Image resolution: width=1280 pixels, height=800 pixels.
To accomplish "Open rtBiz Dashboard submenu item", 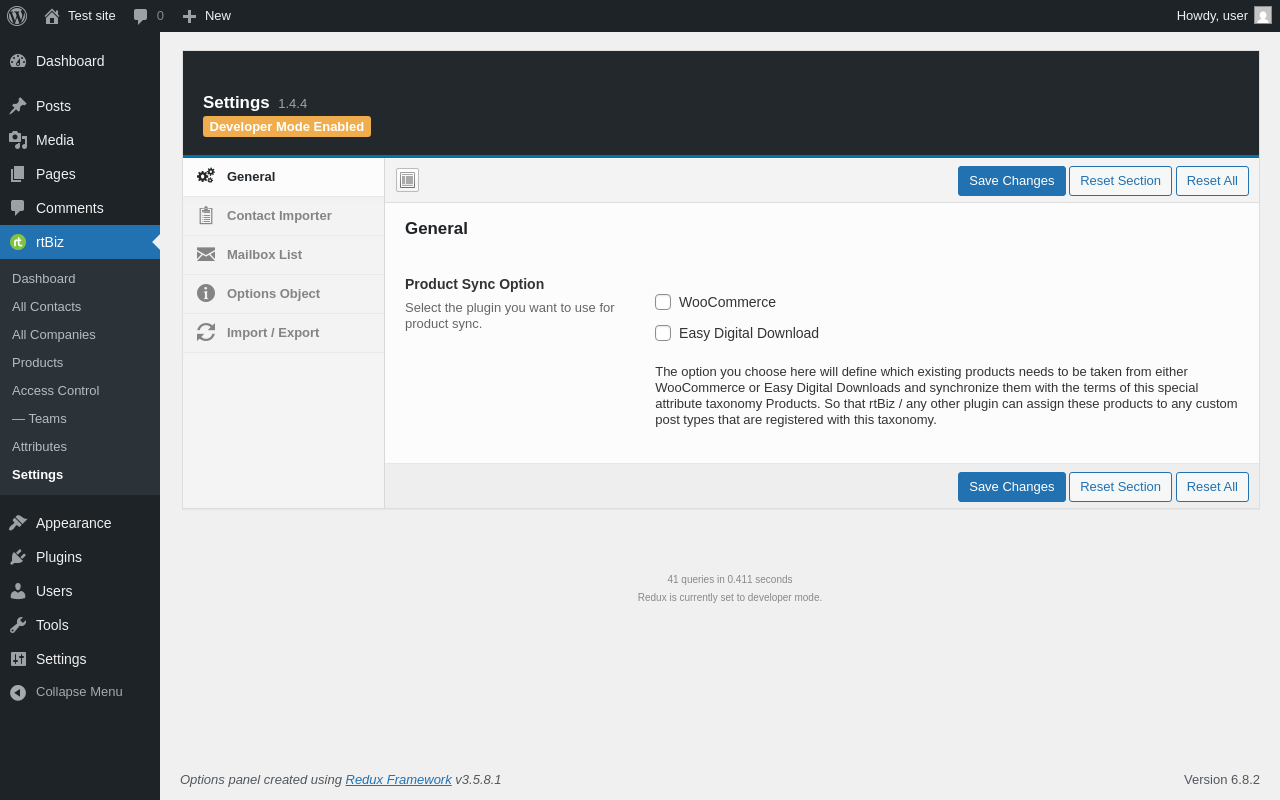I will point(80,278).
